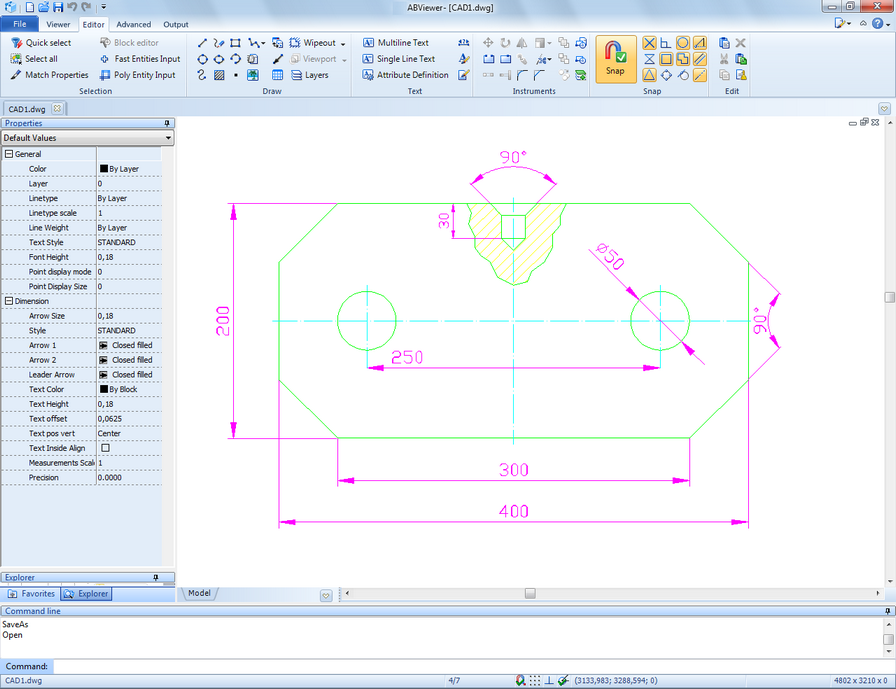Select the Point drawing tool
This screenshot has height=689, width=896.
coord(235,75)
